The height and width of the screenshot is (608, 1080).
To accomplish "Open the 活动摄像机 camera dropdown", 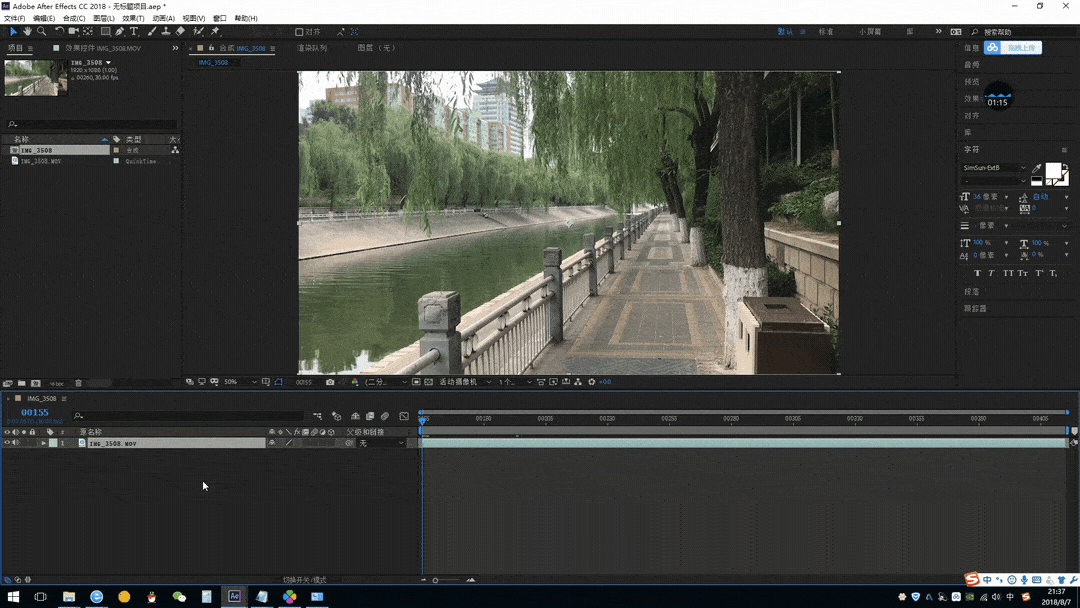I will [x=465, y=381].
